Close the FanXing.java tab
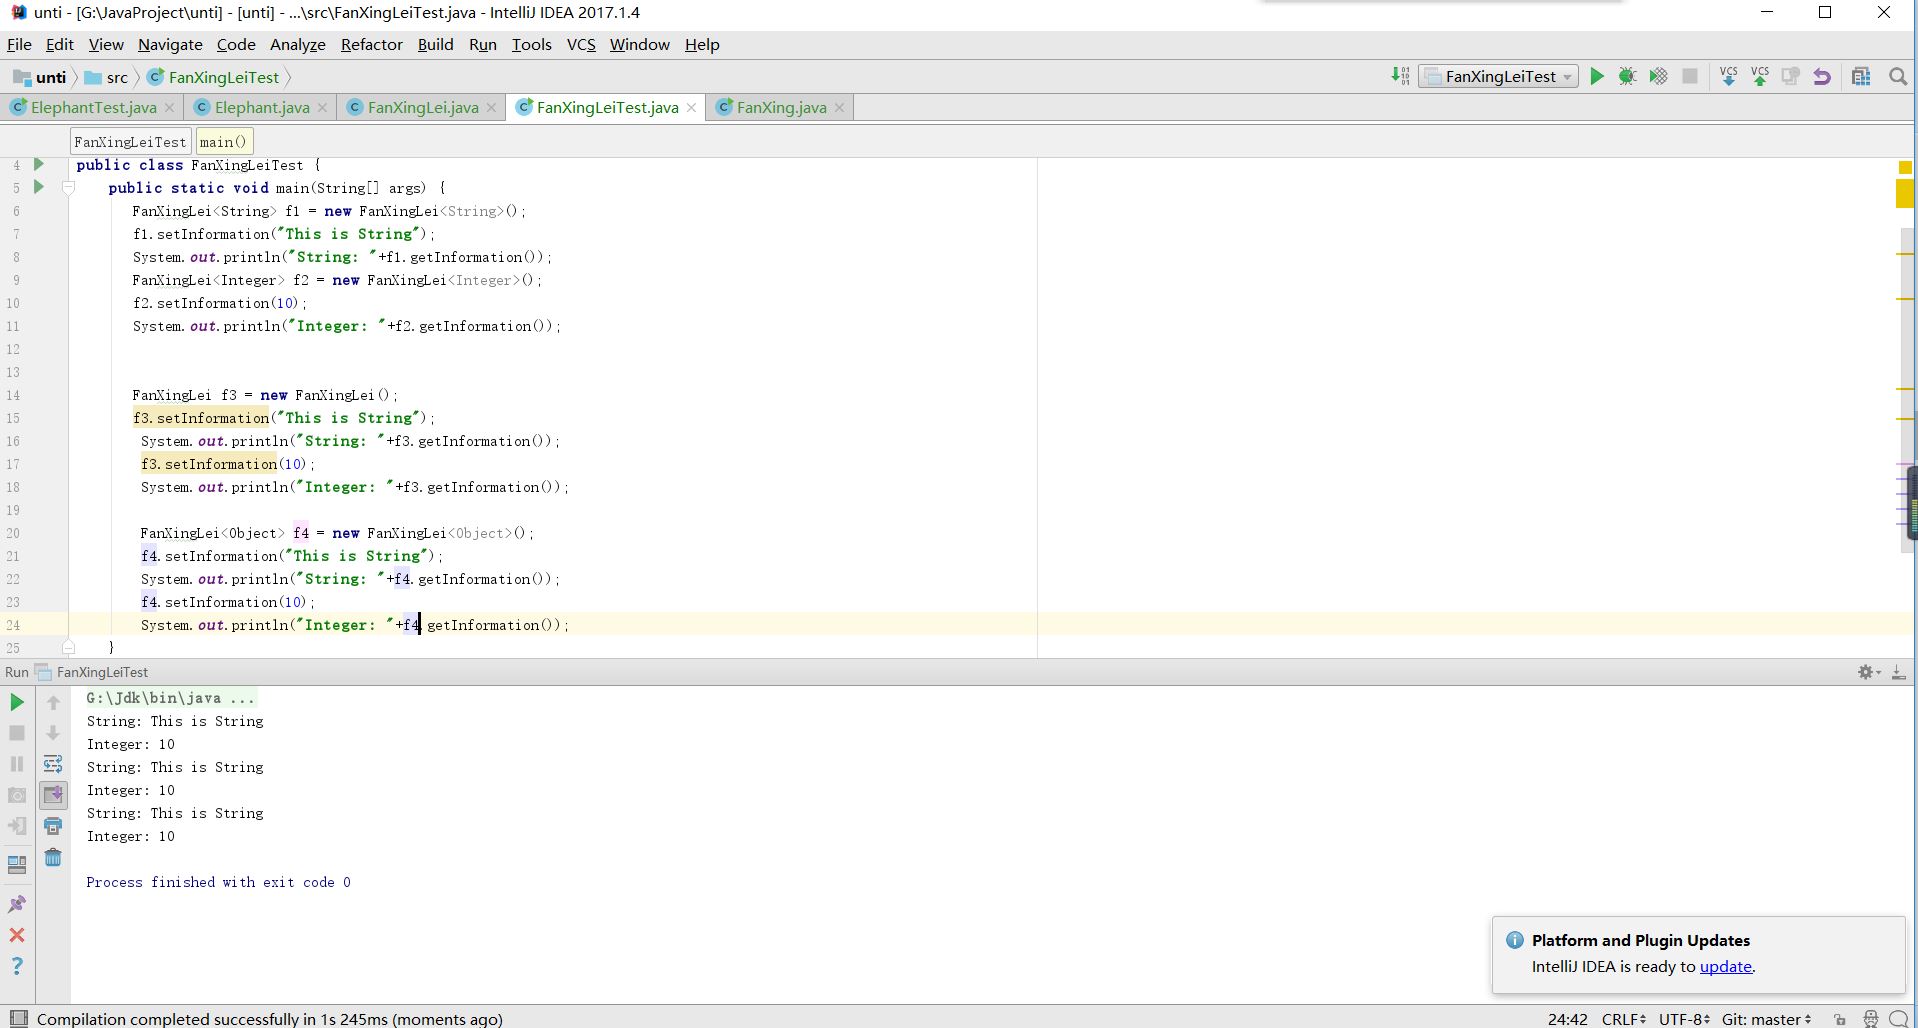 [839, 108]
